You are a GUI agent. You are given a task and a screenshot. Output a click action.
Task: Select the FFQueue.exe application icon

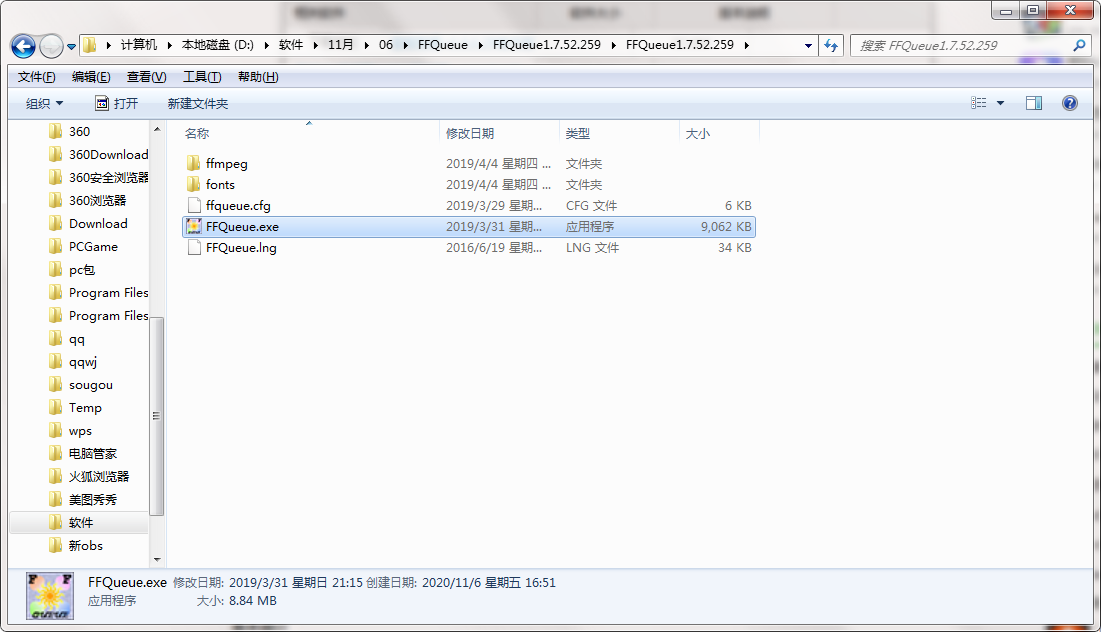pyautogui.click(x=194, y=227)
